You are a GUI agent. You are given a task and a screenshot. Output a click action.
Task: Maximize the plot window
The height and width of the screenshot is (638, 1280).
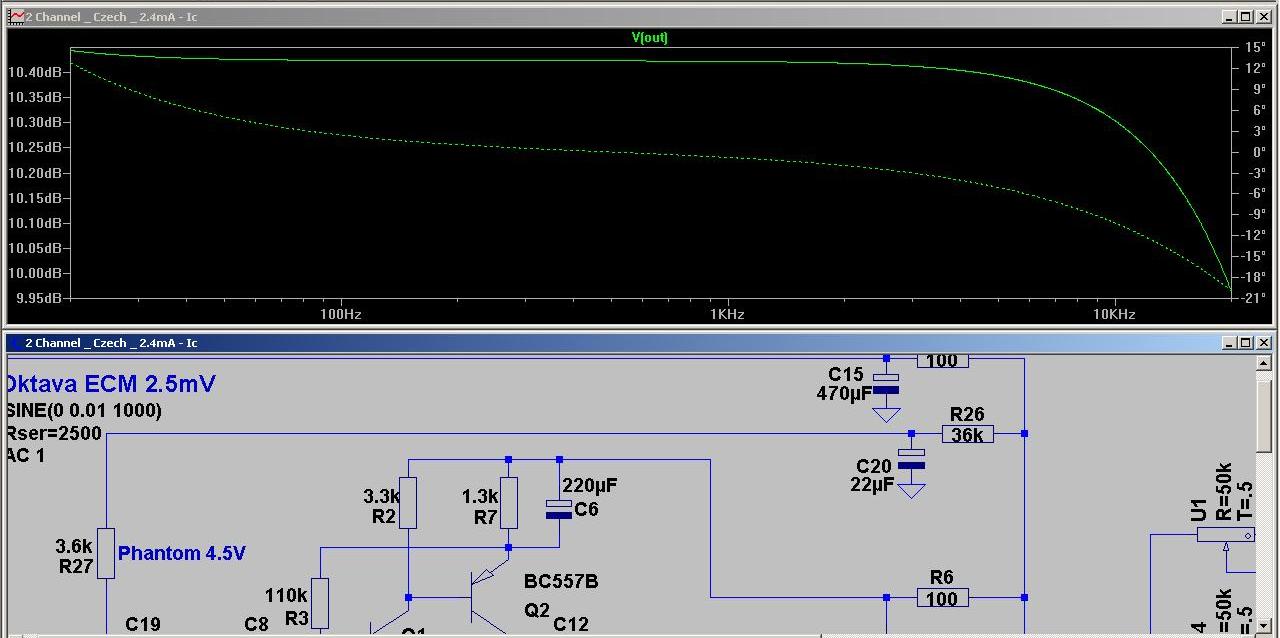[1245, 17]
